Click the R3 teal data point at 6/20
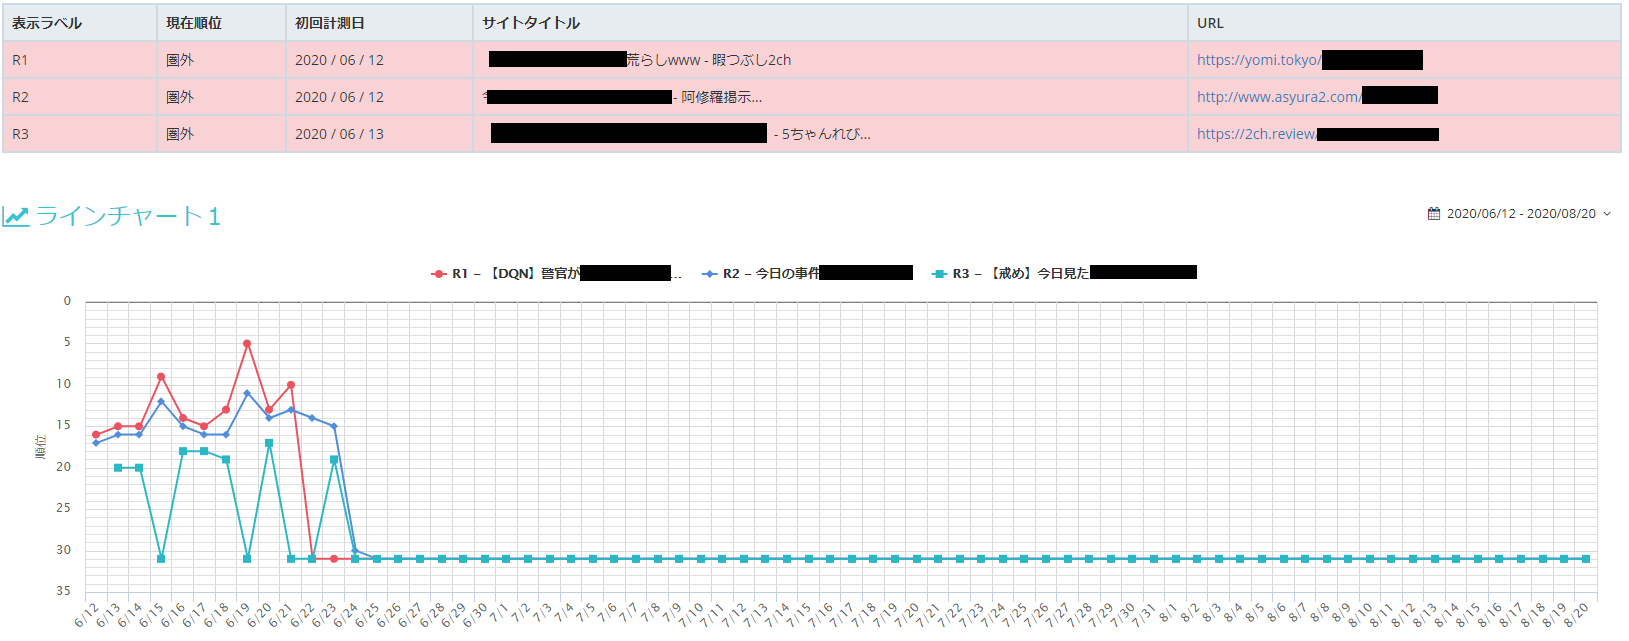 point(269,443)
